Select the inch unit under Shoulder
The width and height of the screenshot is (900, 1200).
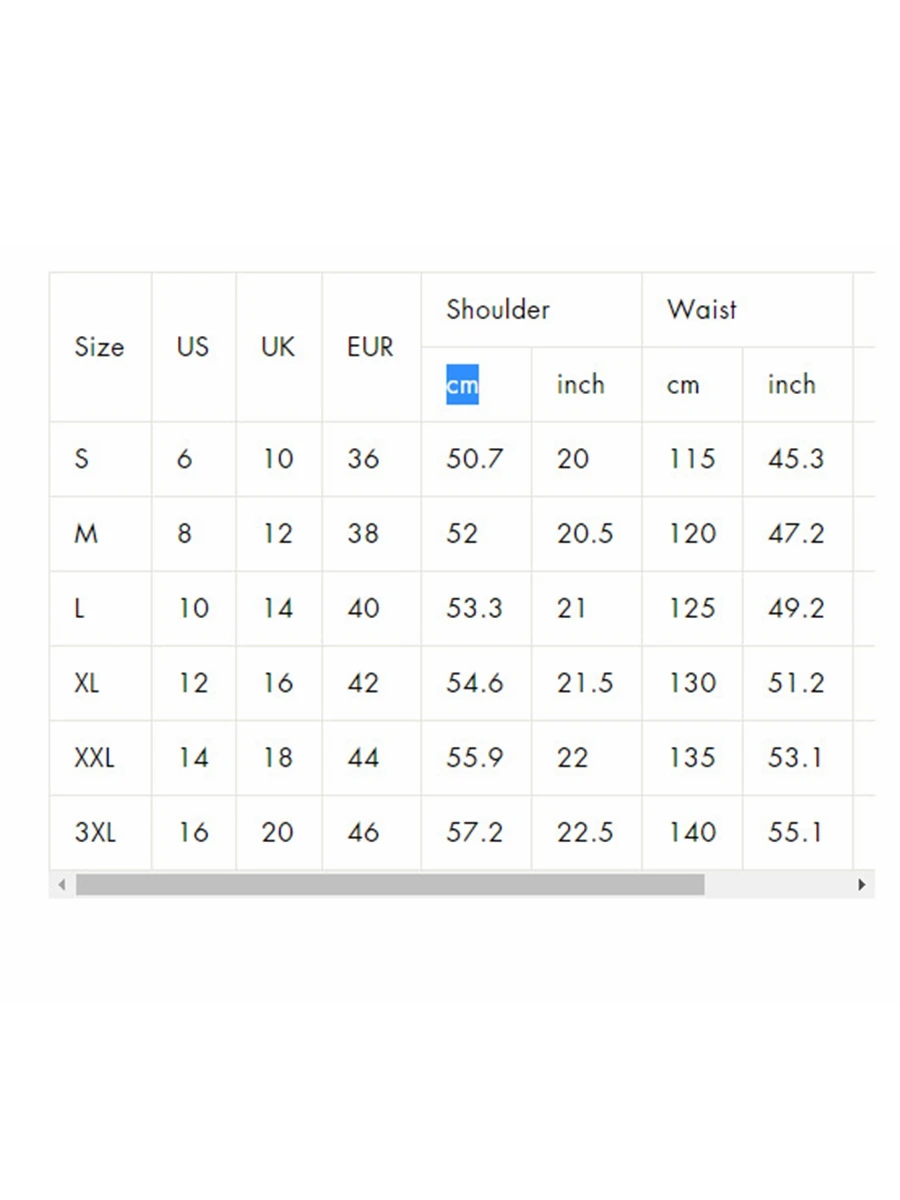point(581,384)
